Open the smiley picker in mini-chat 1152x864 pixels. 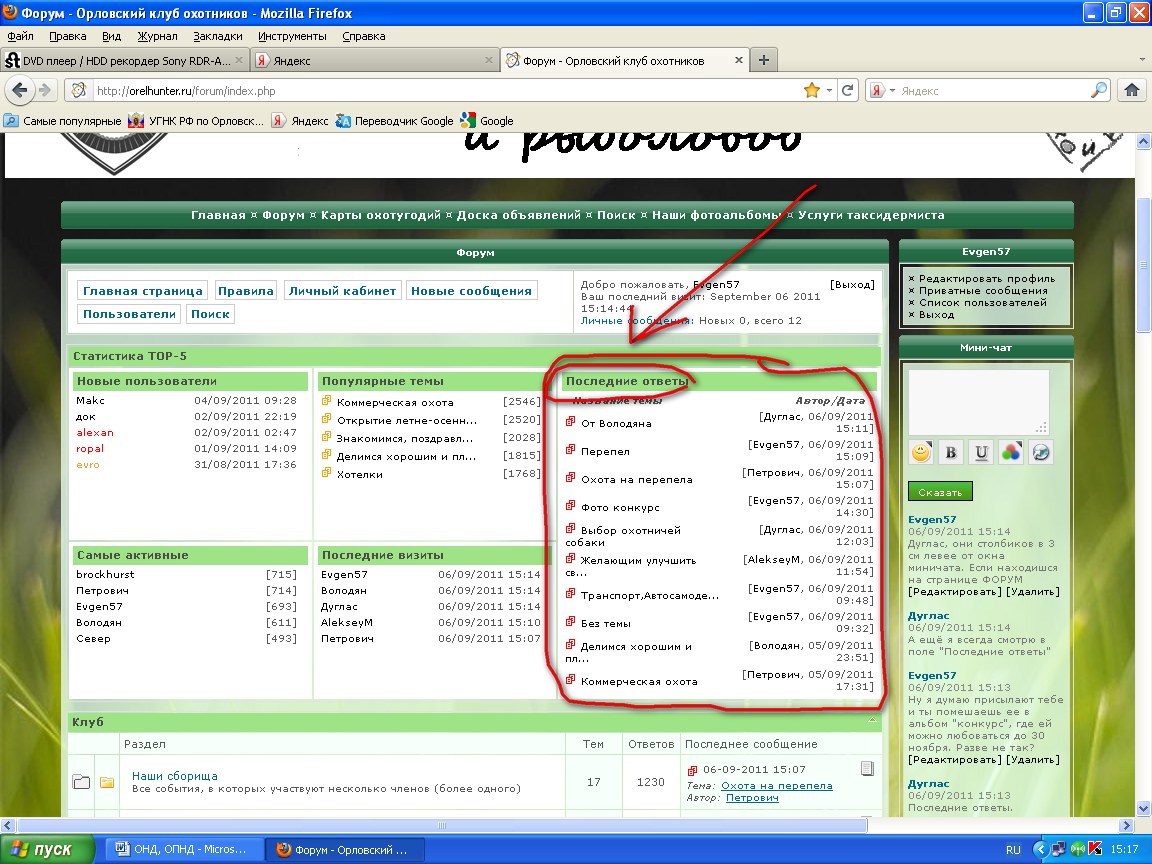[921, 453]
